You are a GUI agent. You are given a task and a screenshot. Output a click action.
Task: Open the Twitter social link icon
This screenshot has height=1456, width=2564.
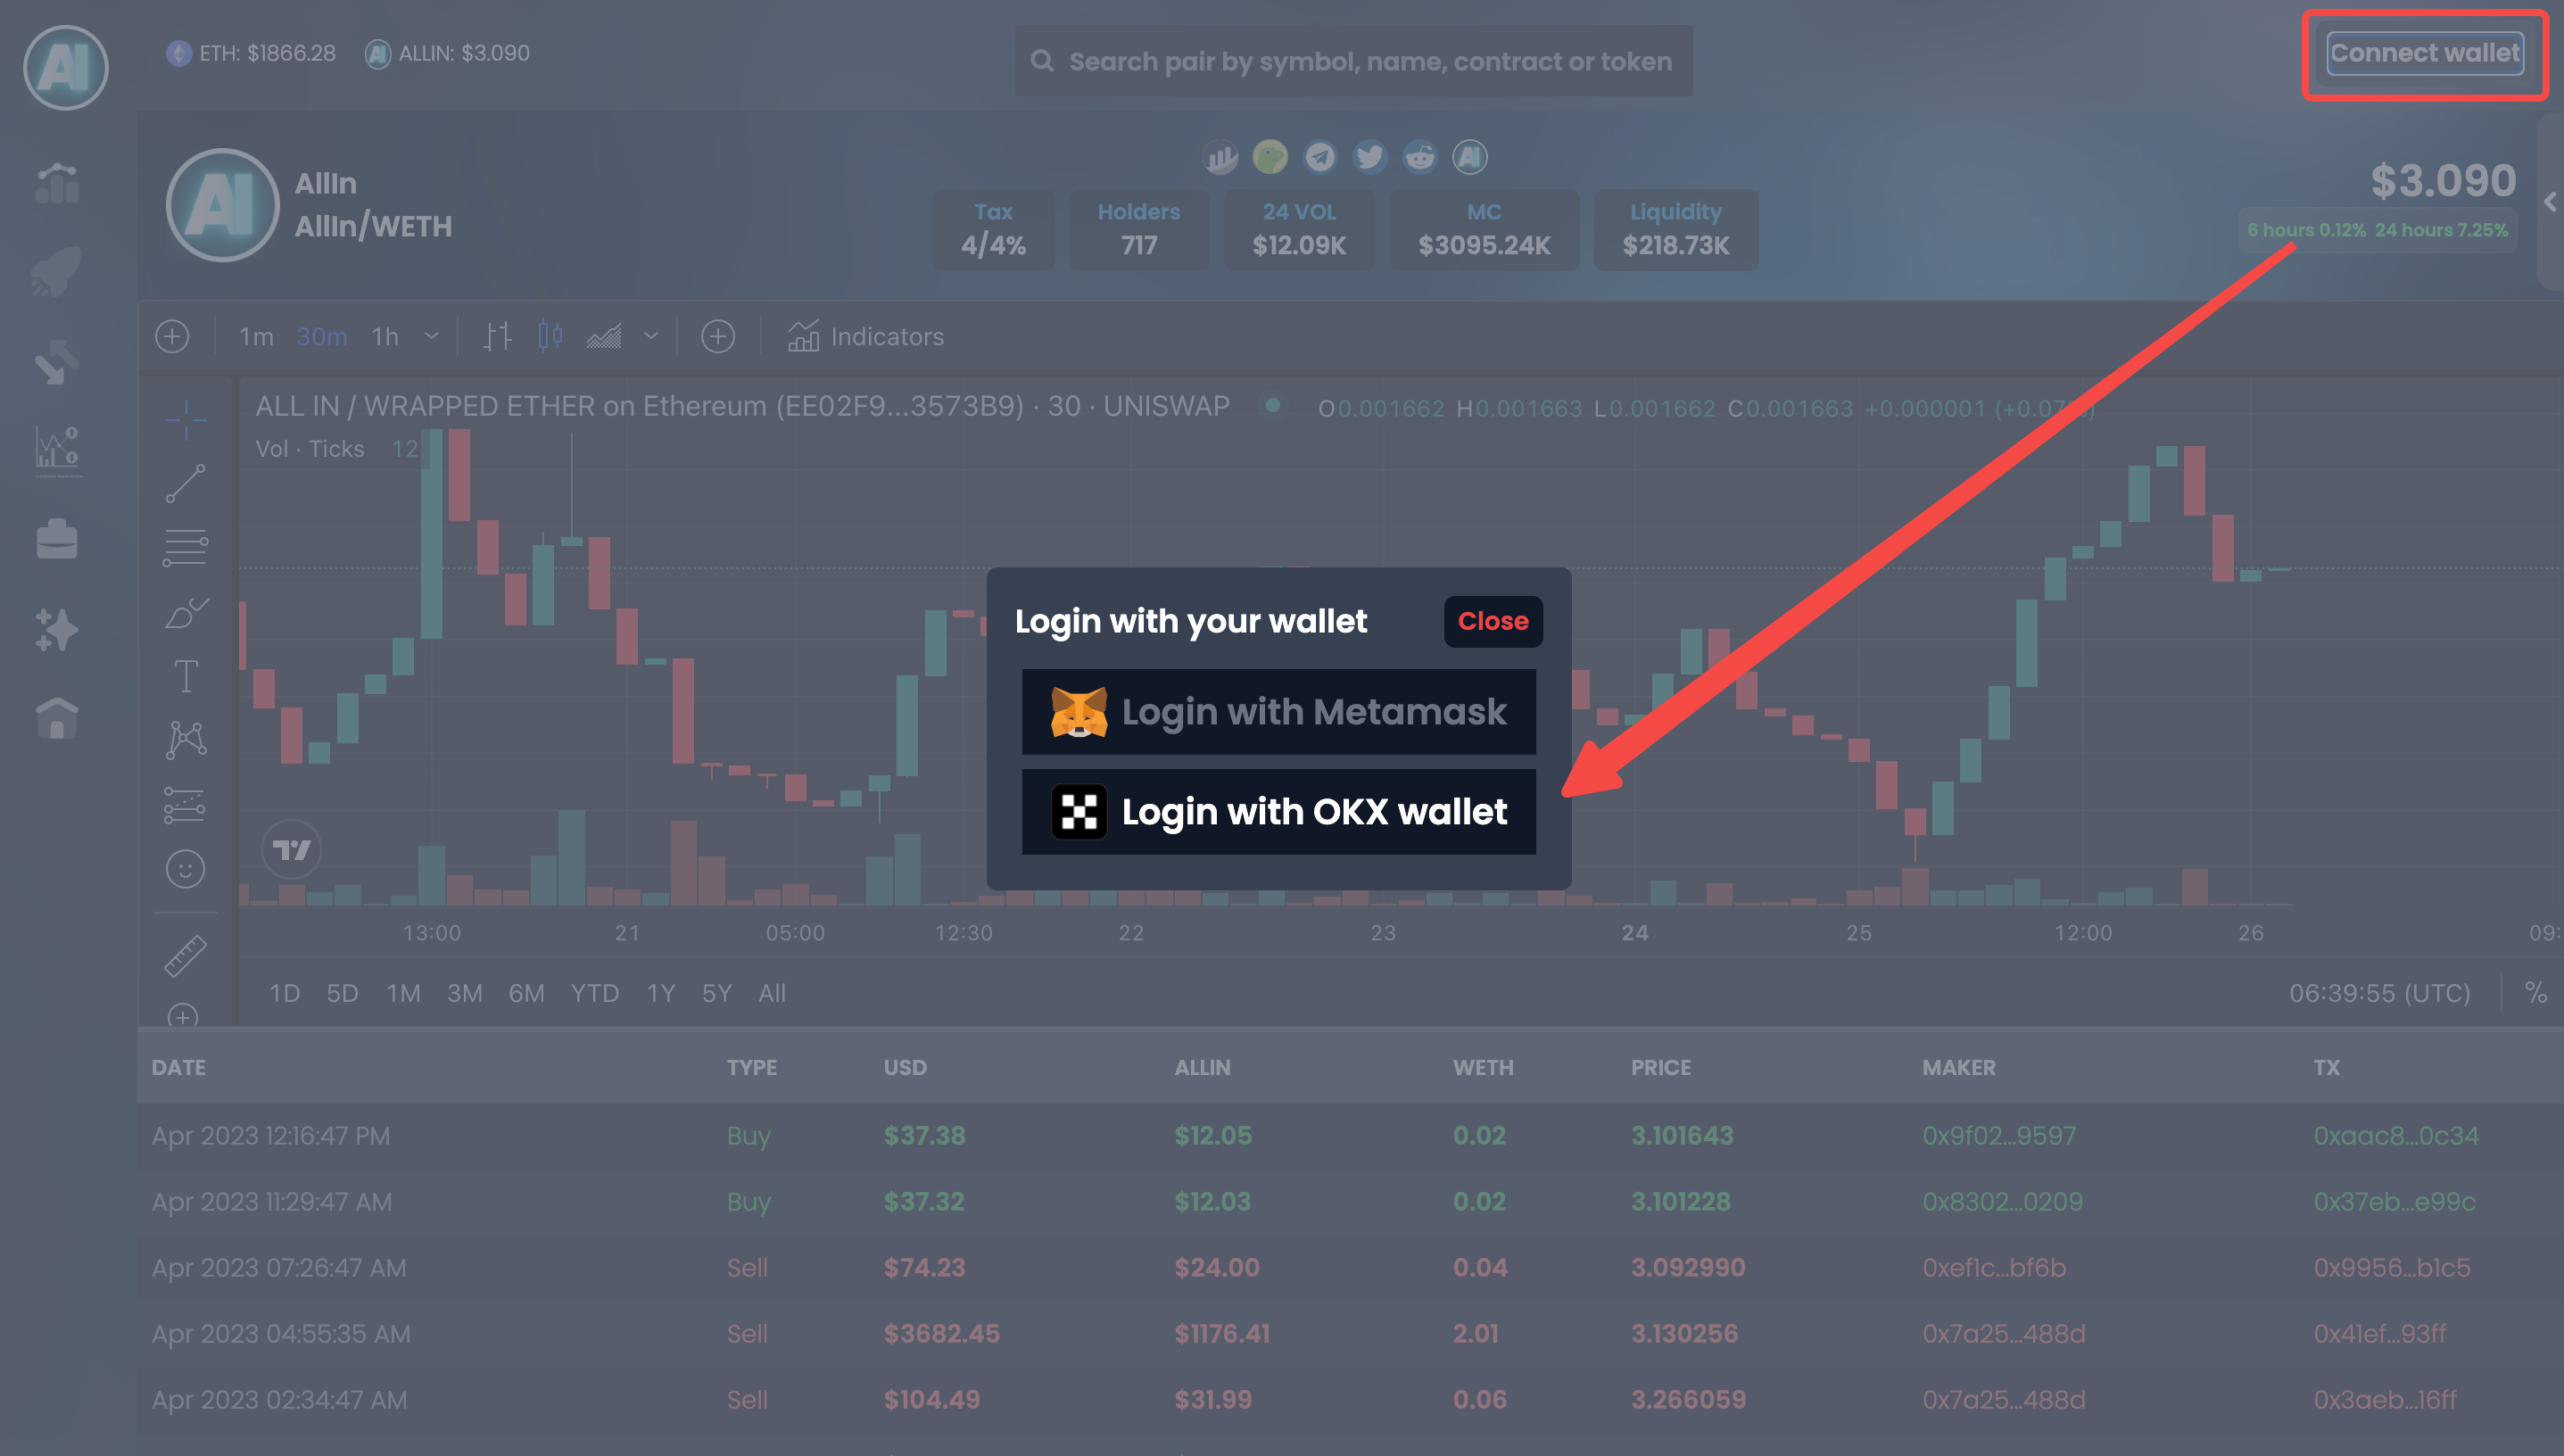(x=1369, y=157)
